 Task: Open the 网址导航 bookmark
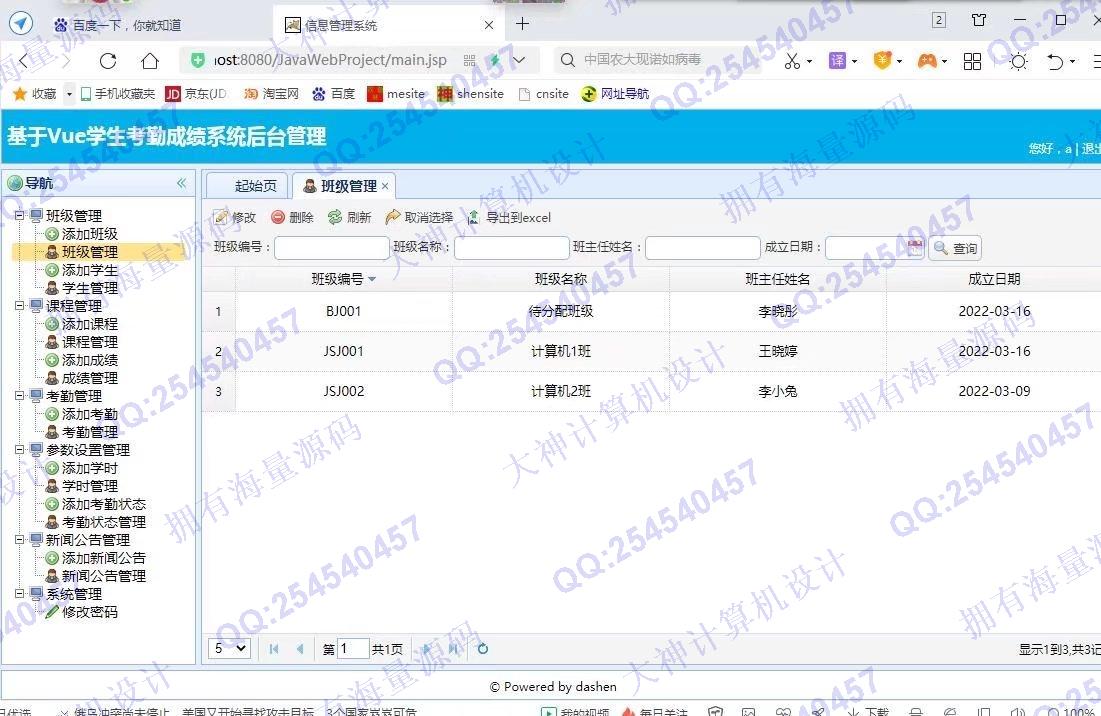pyautogui.click(x=615, y=93)
